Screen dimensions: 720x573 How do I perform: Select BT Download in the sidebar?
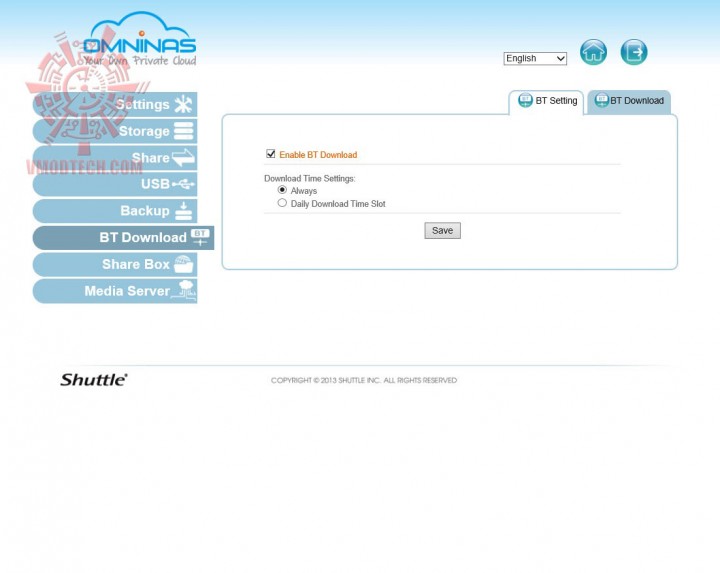click(123, 237)
